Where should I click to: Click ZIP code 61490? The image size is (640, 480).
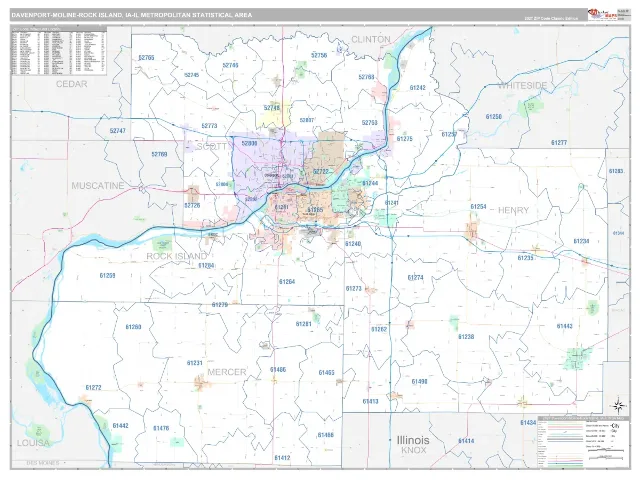click(419, 382)
